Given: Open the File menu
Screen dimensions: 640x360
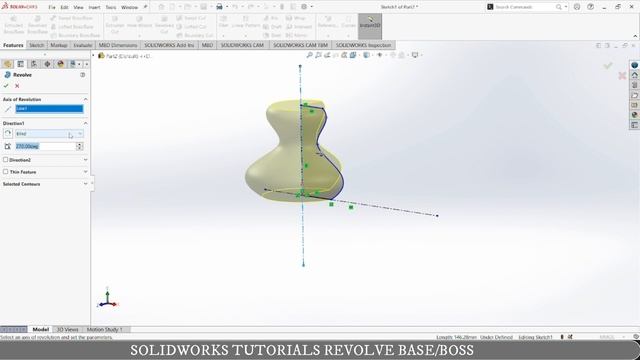Looking at the screenshot, I should tap(52, 7).
